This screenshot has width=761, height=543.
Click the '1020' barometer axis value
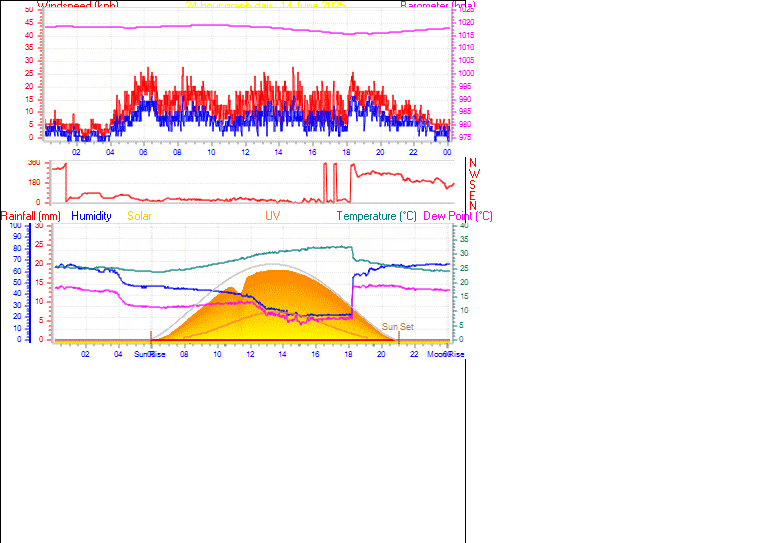(x=466, y=22)
